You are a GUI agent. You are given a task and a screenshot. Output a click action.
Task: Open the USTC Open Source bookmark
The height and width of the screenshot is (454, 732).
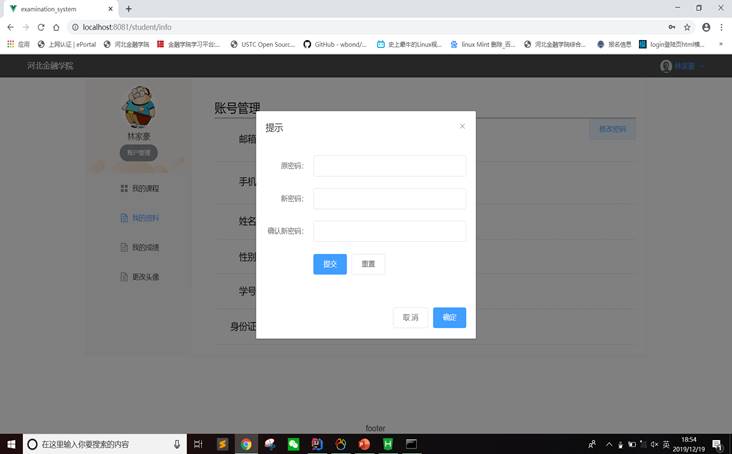(263, 44)
